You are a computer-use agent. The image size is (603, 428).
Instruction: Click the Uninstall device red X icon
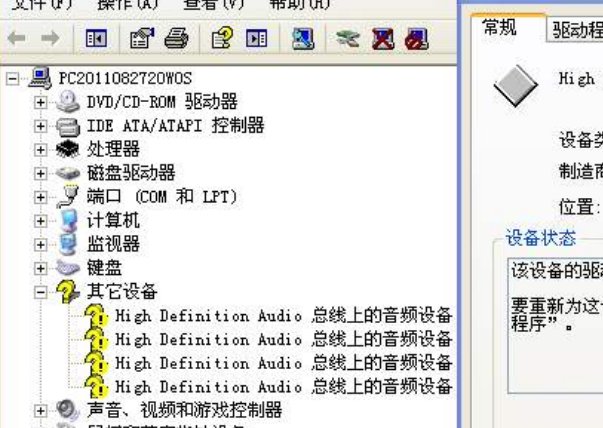[382, 39]
